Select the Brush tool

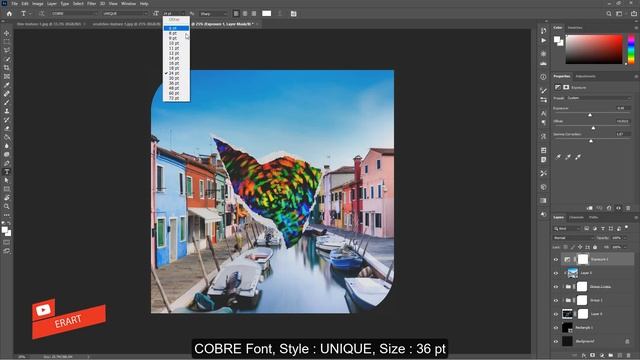pyautogui.click(x=7, y=102)
